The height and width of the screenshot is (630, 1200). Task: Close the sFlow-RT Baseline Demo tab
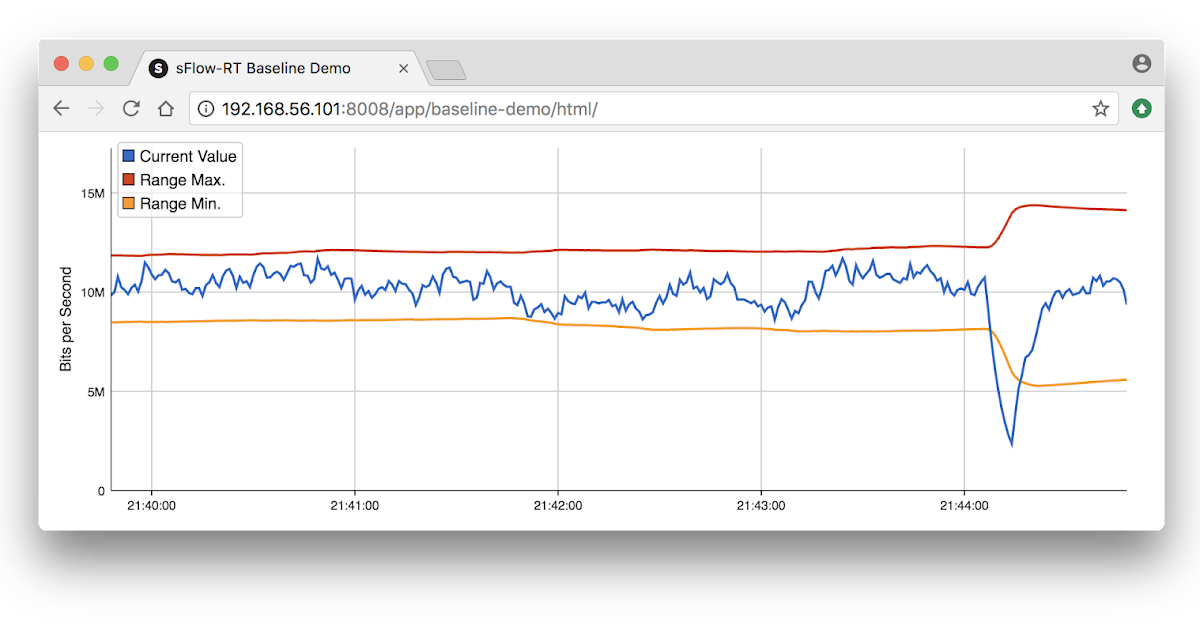tap(404, 68)
